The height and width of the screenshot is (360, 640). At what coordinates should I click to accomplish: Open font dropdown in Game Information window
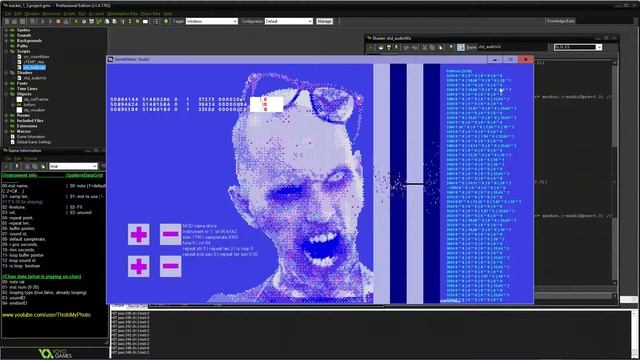[73, 166]
